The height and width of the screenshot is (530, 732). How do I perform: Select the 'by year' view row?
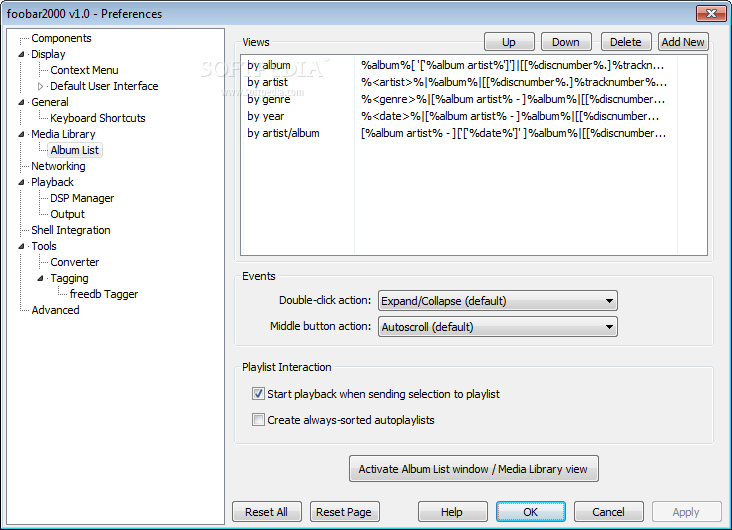tap(460, 116)
